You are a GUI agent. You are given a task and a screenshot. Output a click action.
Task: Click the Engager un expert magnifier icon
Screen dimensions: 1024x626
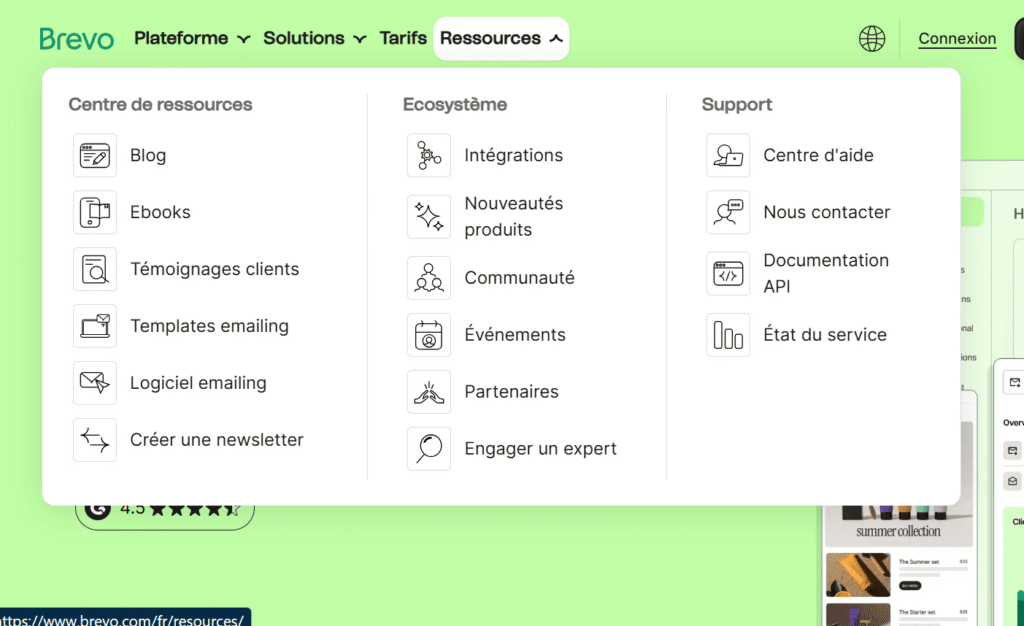[429, 448]
